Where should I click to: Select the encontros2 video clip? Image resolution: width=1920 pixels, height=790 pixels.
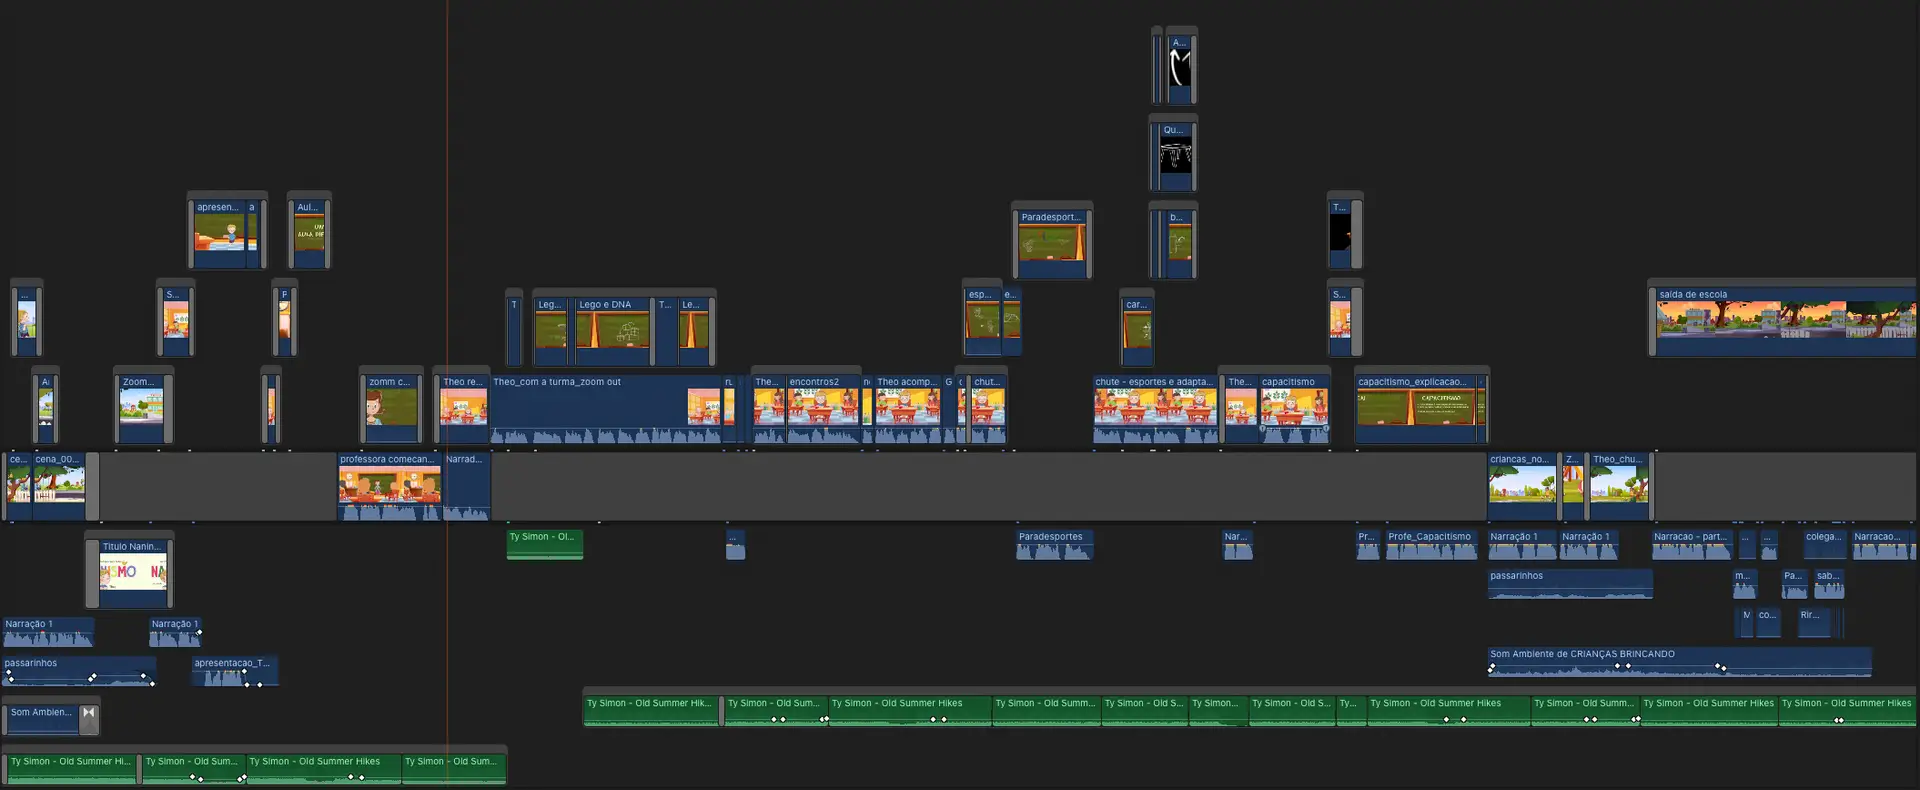point(822,408)
